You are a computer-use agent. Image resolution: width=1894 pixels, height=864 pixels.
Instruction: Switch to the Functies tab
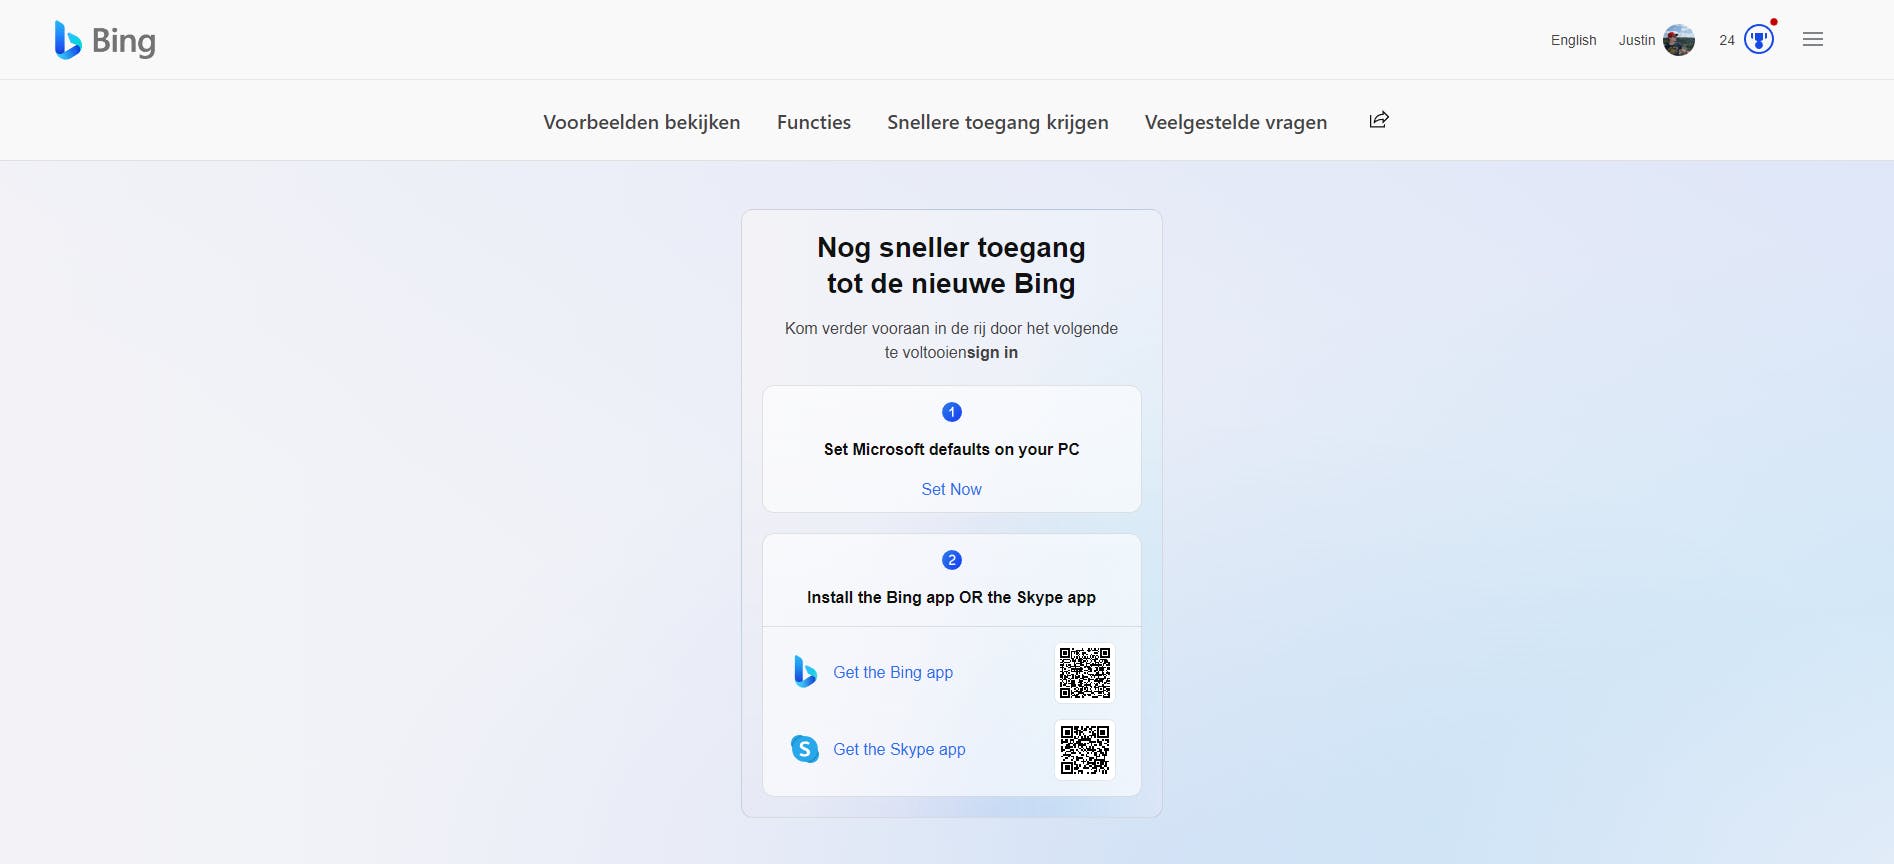[x=814, y=122]
